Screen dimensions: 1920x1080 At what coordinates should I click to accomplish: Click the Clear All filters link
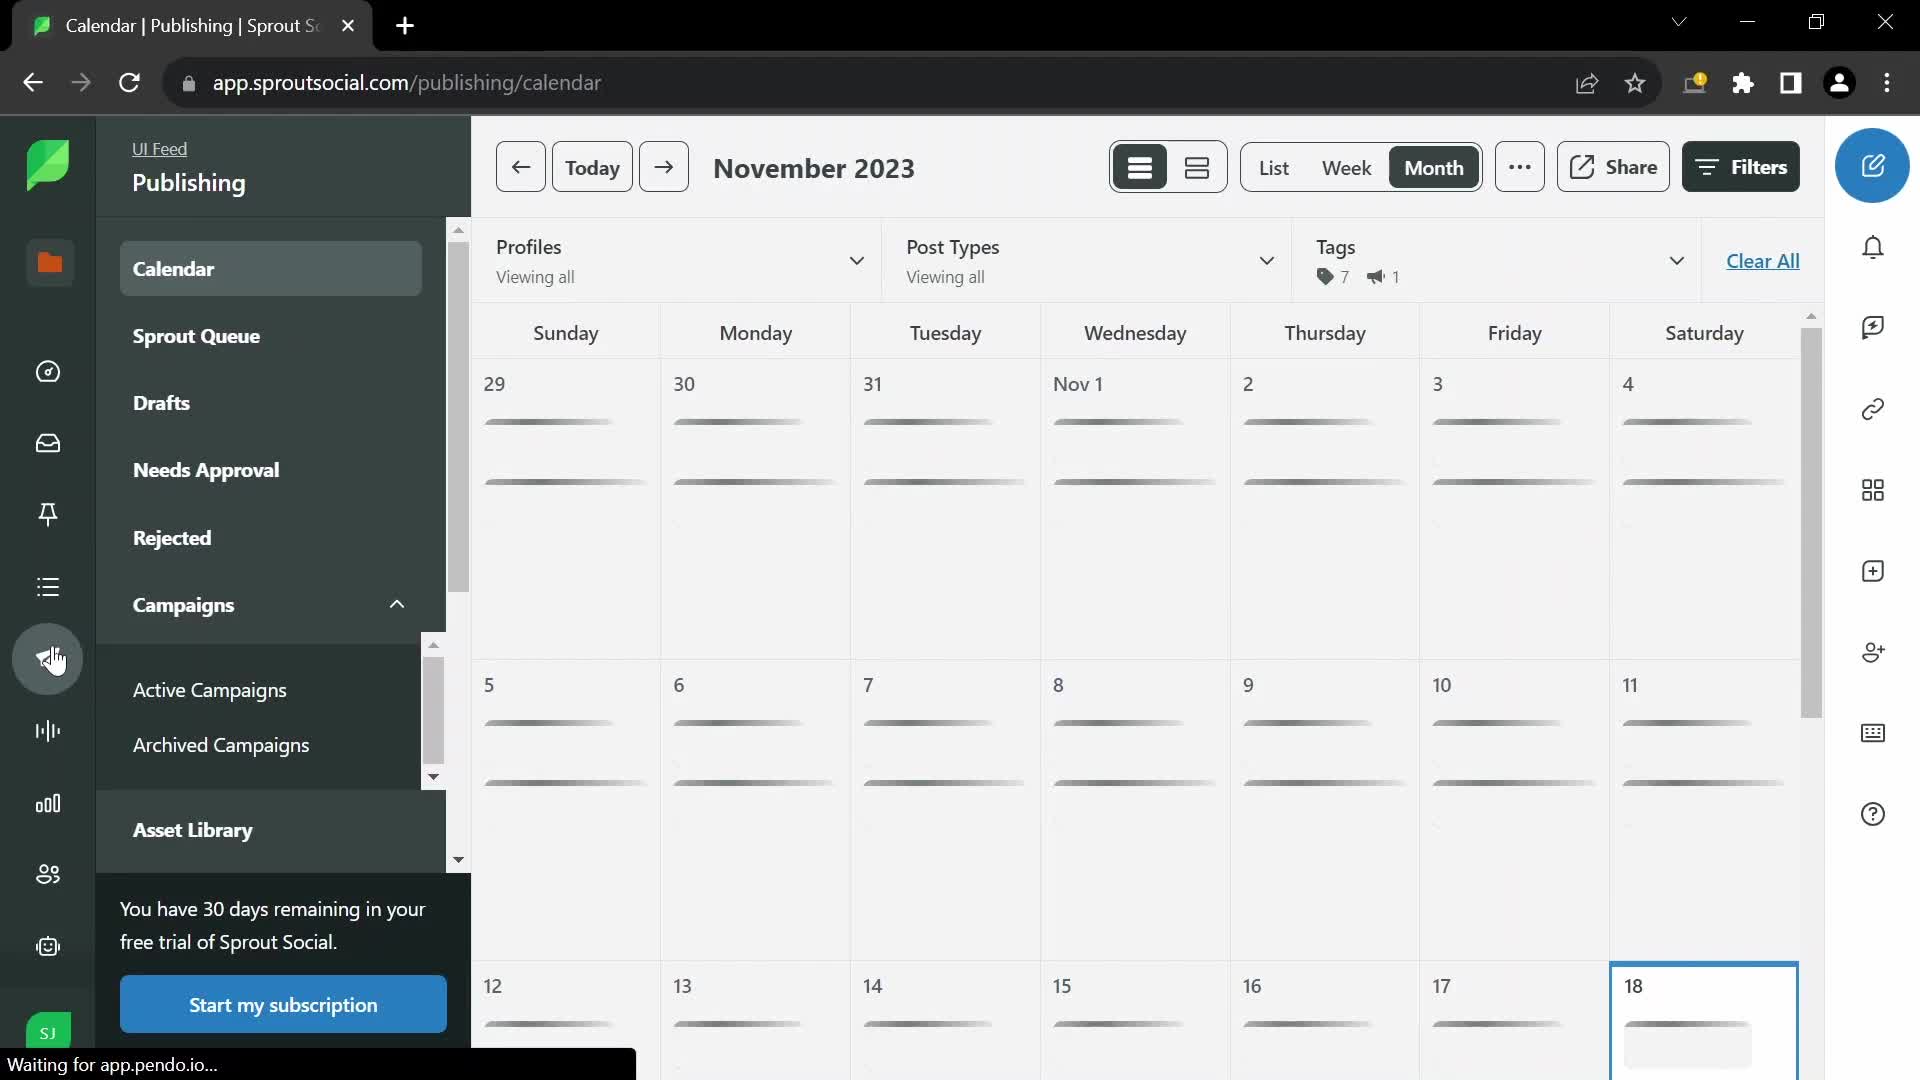(x=1763, y=260)
